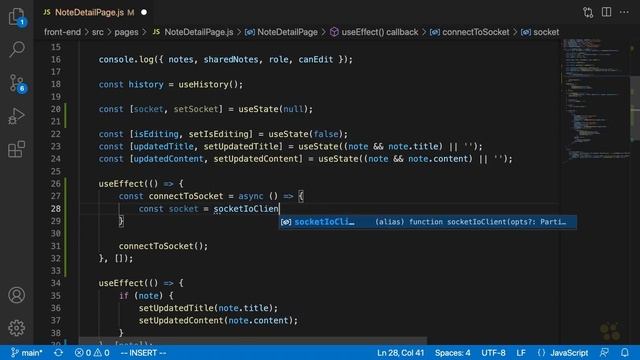Image resolution: width=640 pixels, height=360 pixels.
Task: Open the NoteDetailPage symbol breadcrumb
Action: pos(281,32)
